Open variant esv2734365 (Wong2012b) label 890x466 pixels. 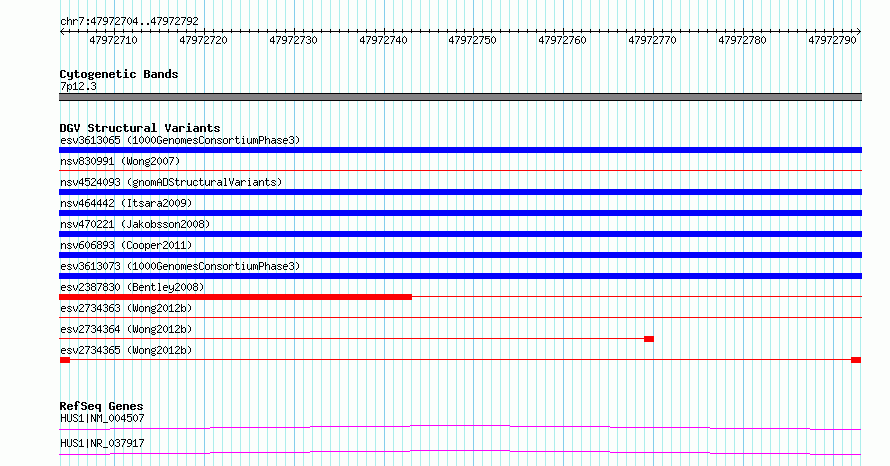pos(126,350)
